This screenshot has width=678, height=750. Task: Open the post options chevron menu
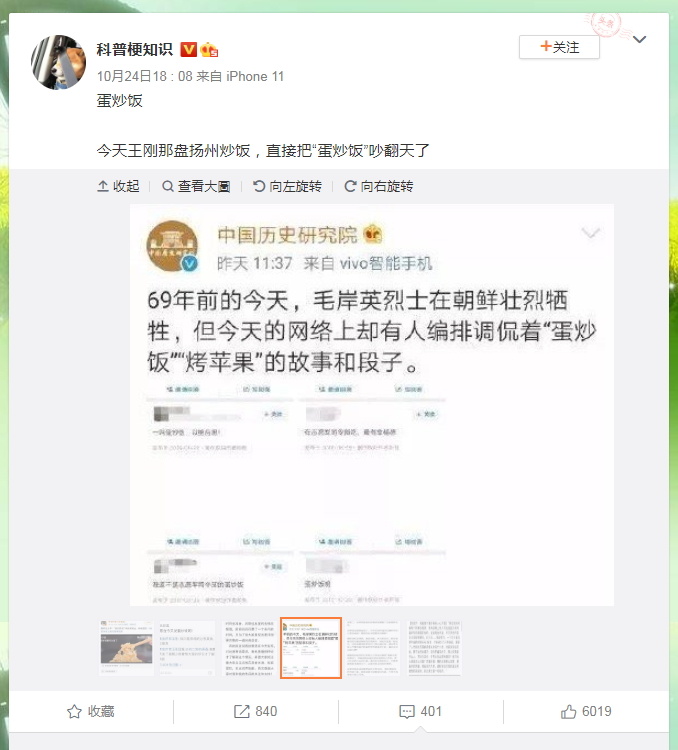click(x=640, y=39)
